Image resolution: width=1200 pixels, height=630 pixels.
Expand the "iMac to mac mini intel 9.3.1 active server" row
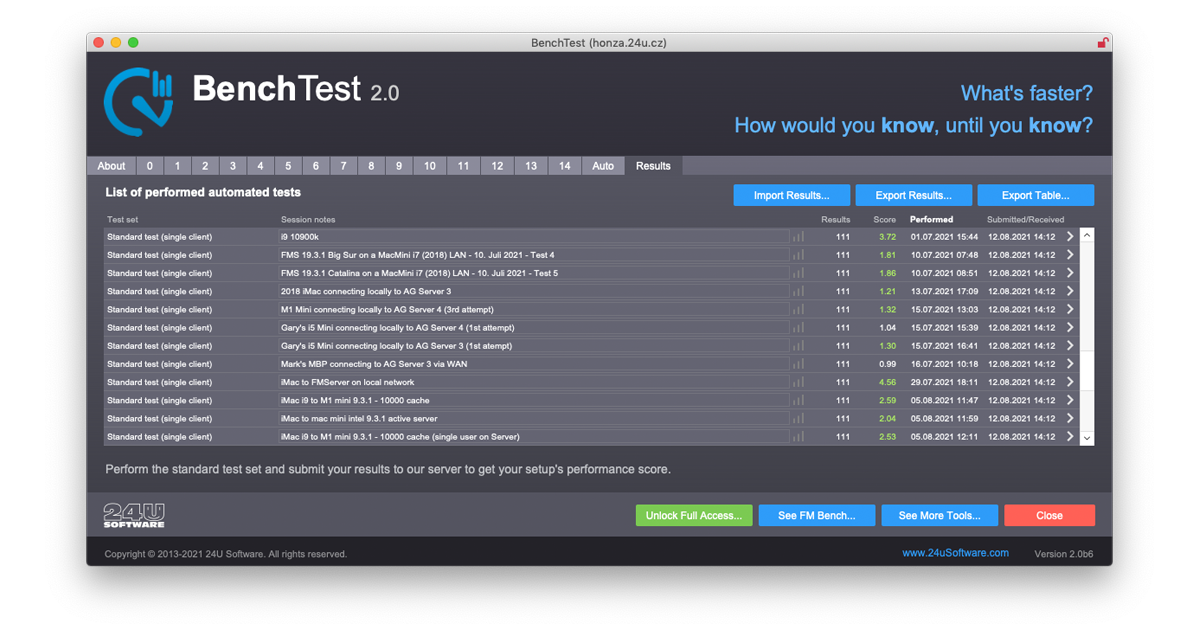(1069, 418)
